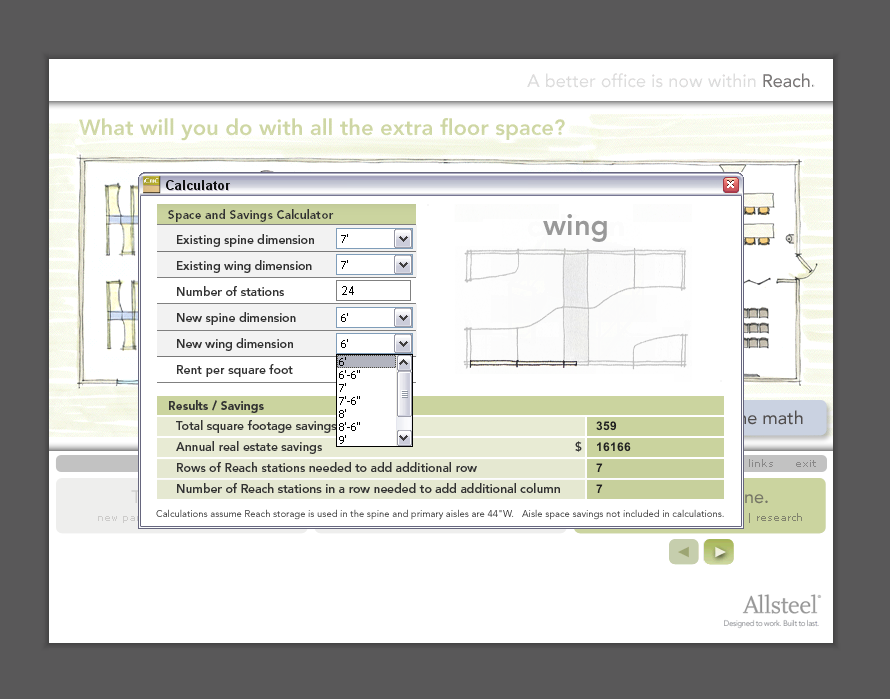Click the dropdown list scroll down arrow
Viewport: 890px width, 699px height.
404,438
